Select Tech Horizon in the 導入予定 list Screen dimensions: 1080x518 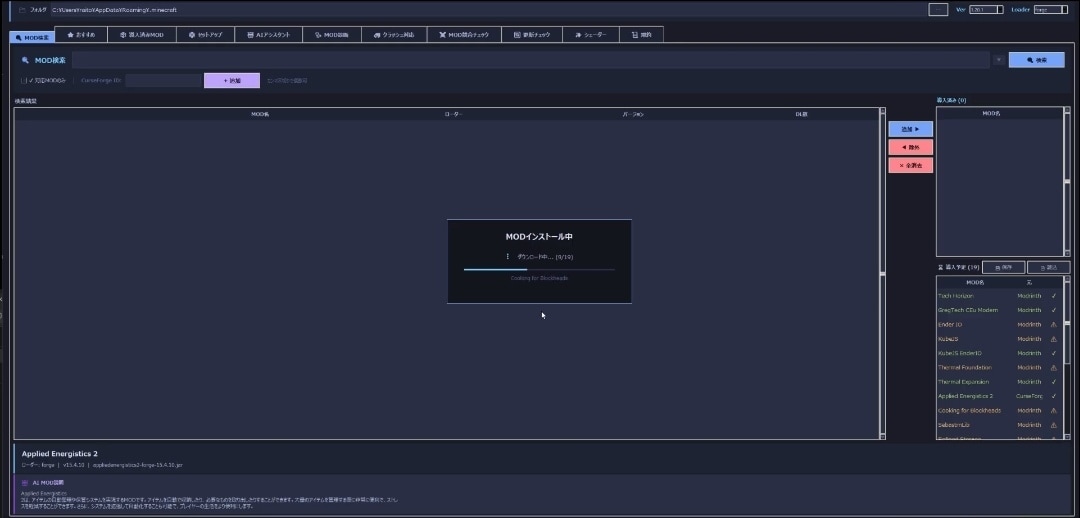click(x=999, y=296)
